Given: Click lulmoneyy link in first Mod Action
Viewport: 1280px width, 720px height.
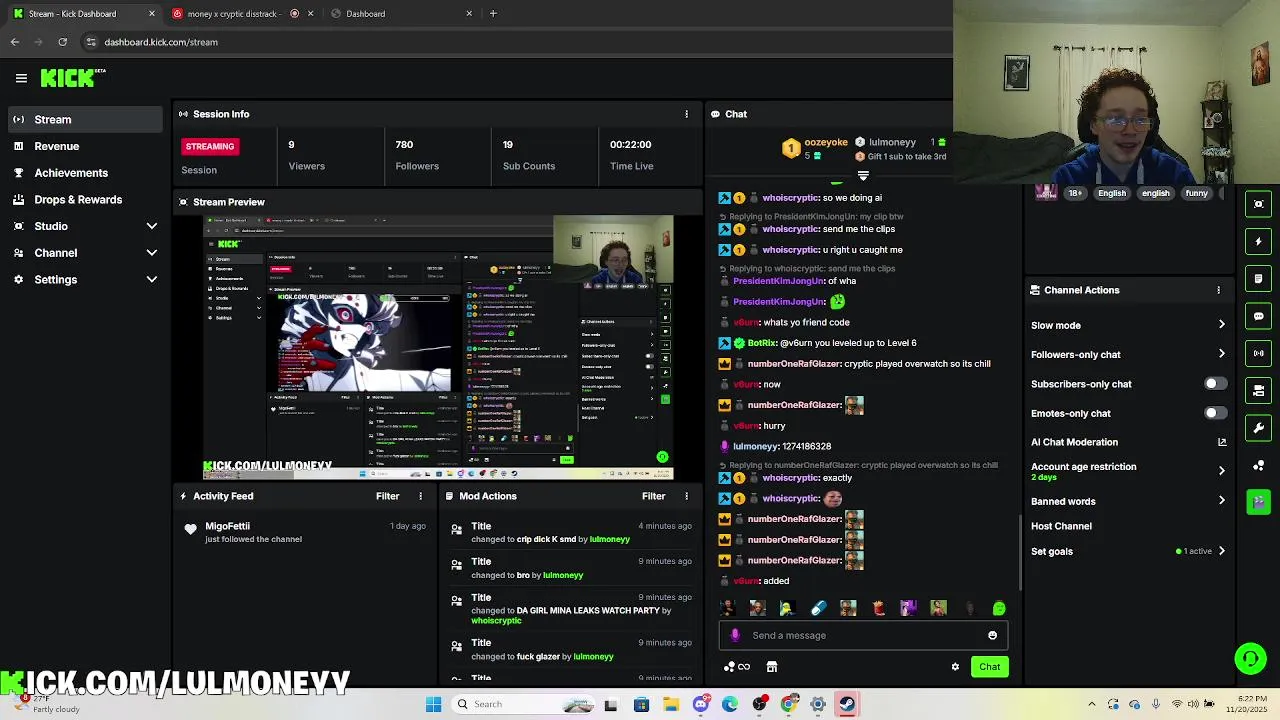Looking at the screenshot, I should tap(609, 540).
